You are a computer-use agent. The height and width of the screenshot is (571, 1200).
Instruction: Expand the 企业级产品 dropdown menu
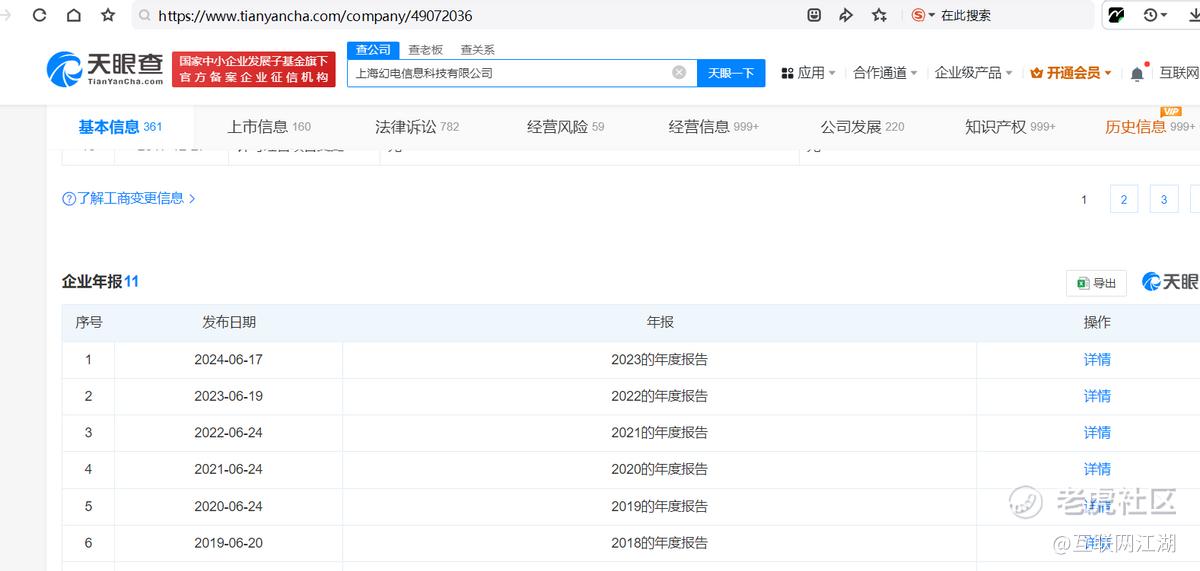click(x=973, y=73)
